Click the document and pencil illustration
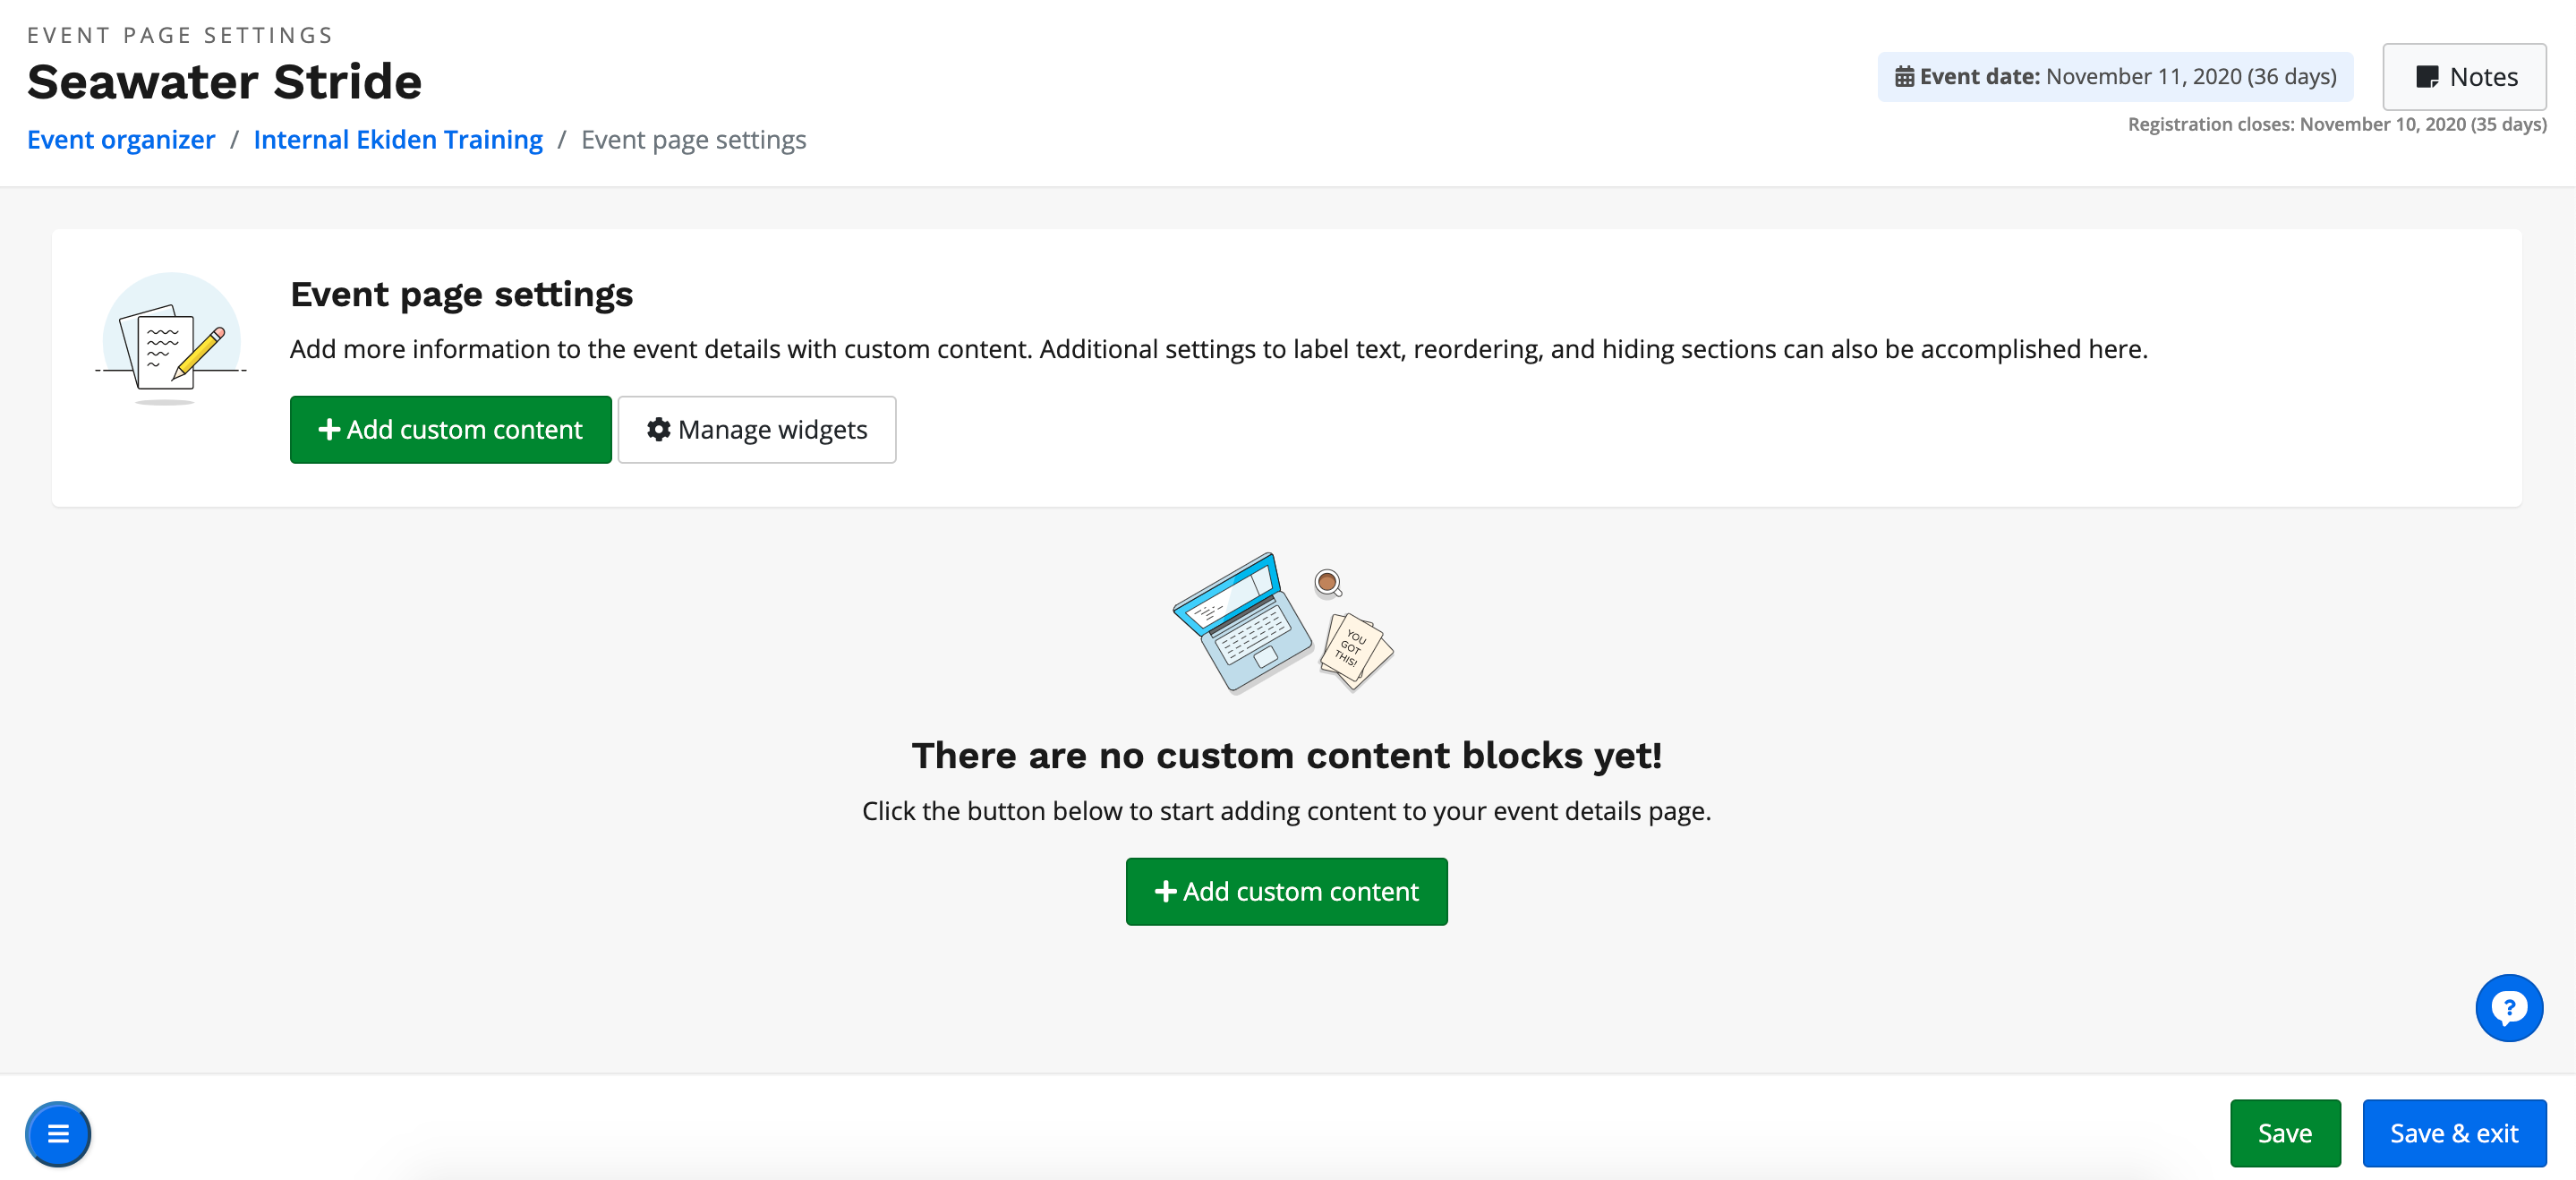This screenshot has width=2576, height=1180. coord(172,340)
